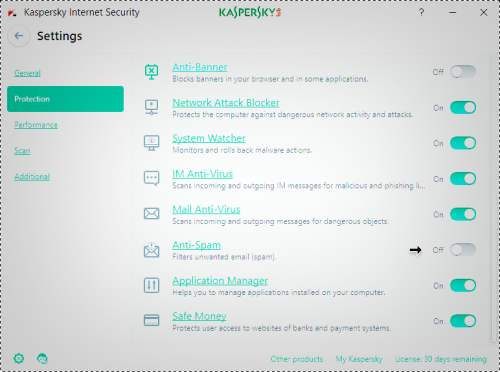This screenshot has height=372, width=500.
Task: Disable the Safe Money toggle
Action: (x=463, y=321)
